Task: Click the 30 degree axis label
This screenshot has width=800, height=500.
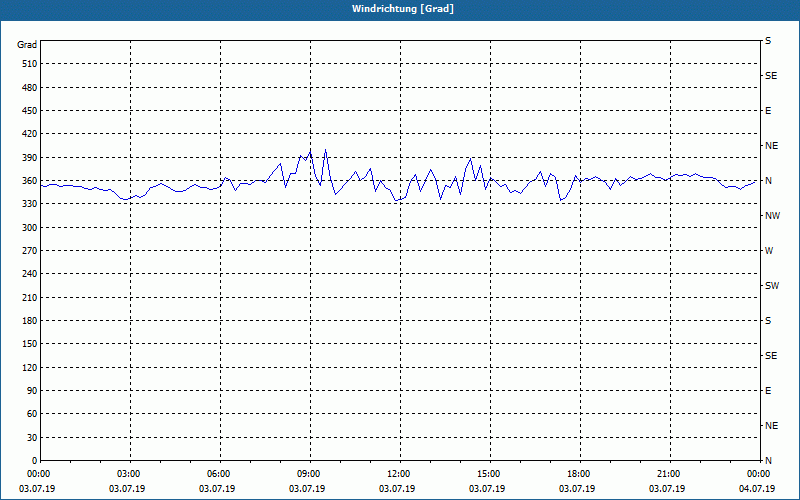Action: coord(32,437)
